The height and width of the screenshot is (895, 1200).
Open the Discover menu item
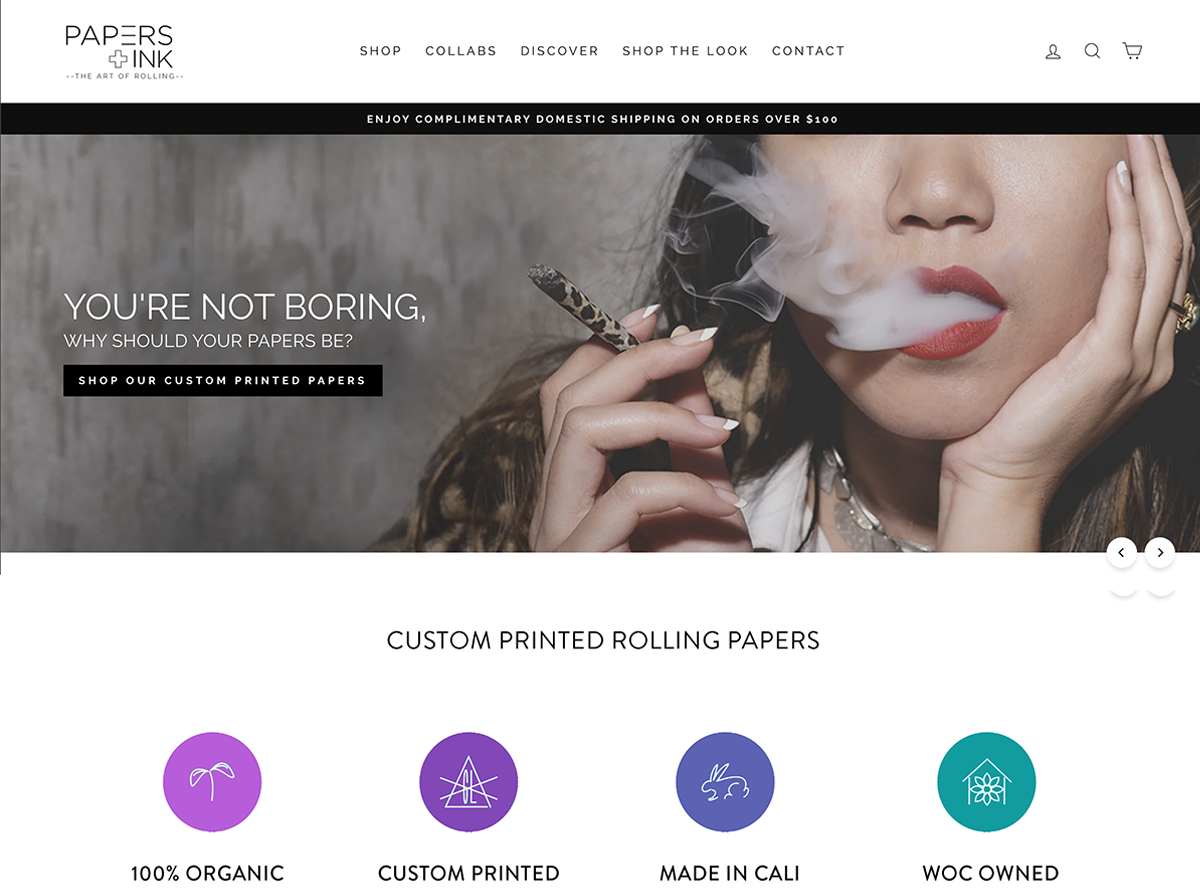(x=560, y=51)
